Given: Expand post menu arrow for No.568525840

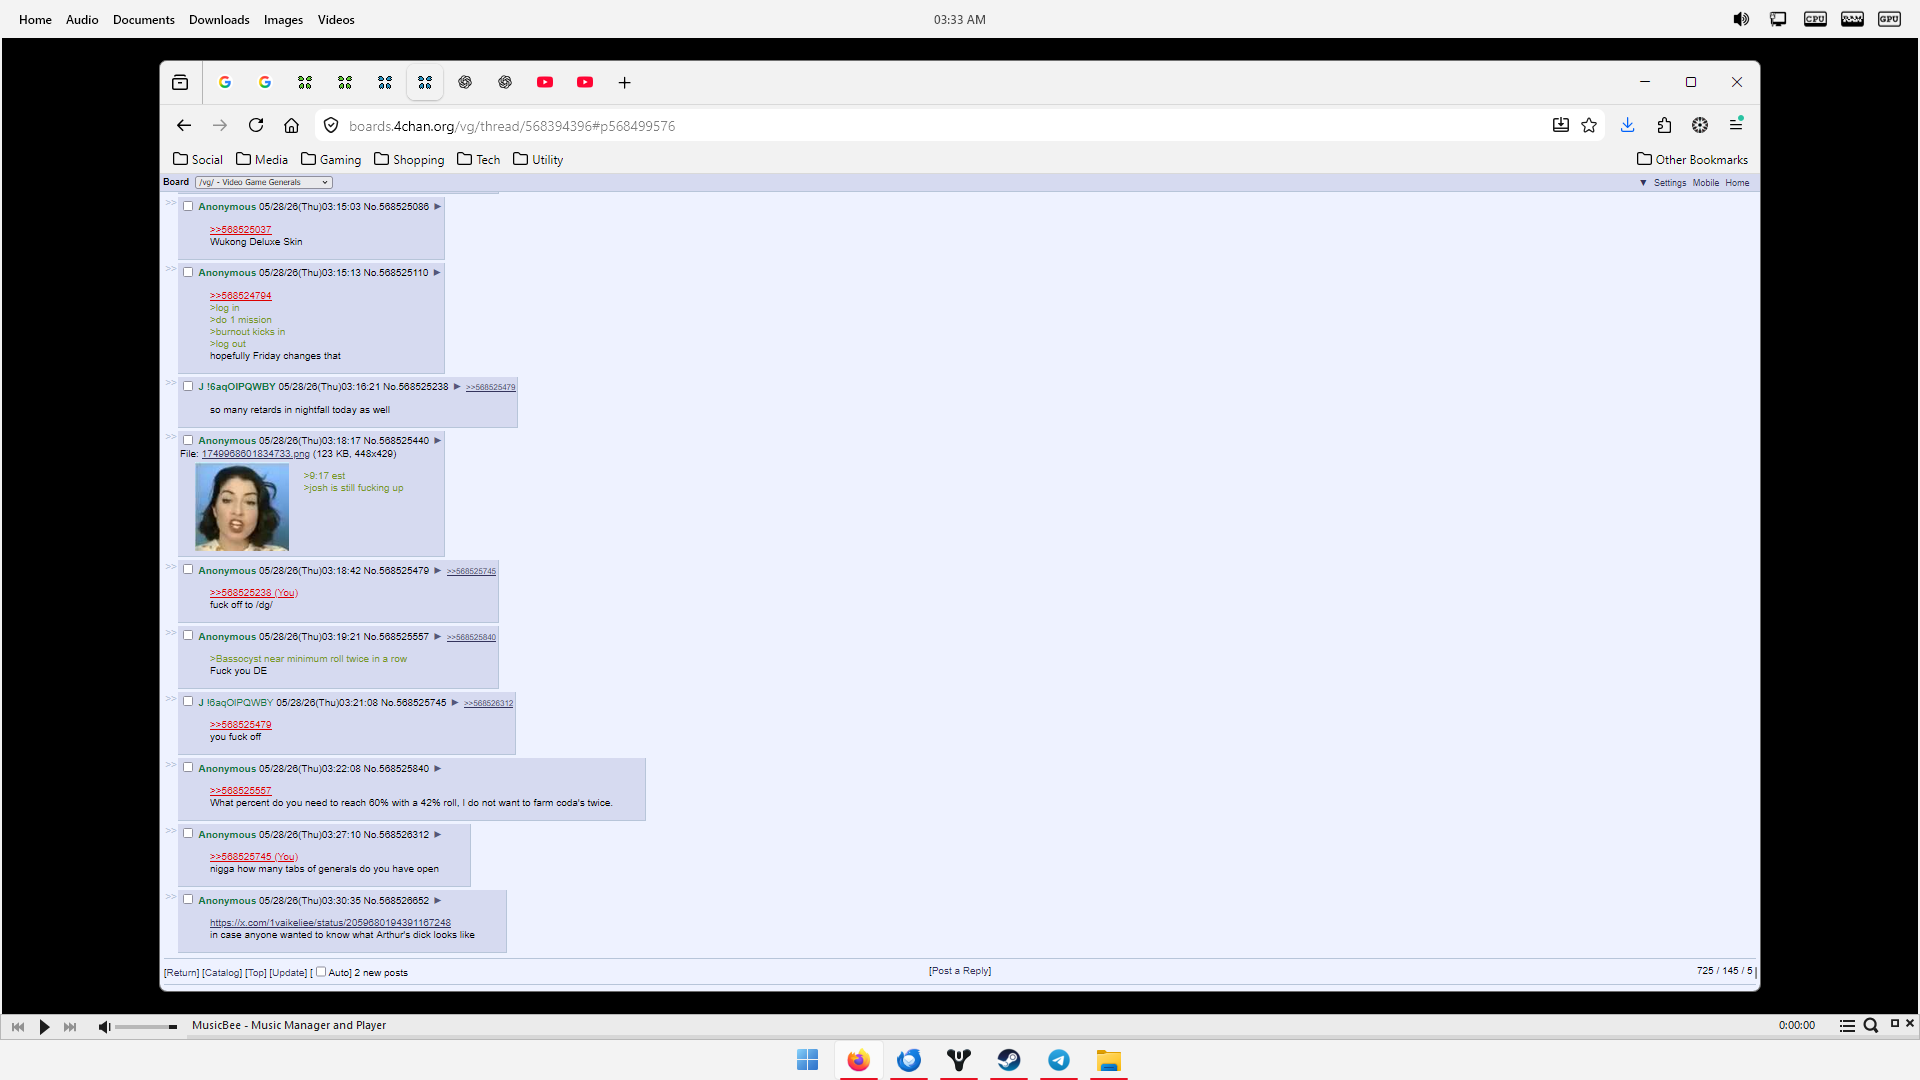Looking at the screenshot, I should tap(437, 769).
